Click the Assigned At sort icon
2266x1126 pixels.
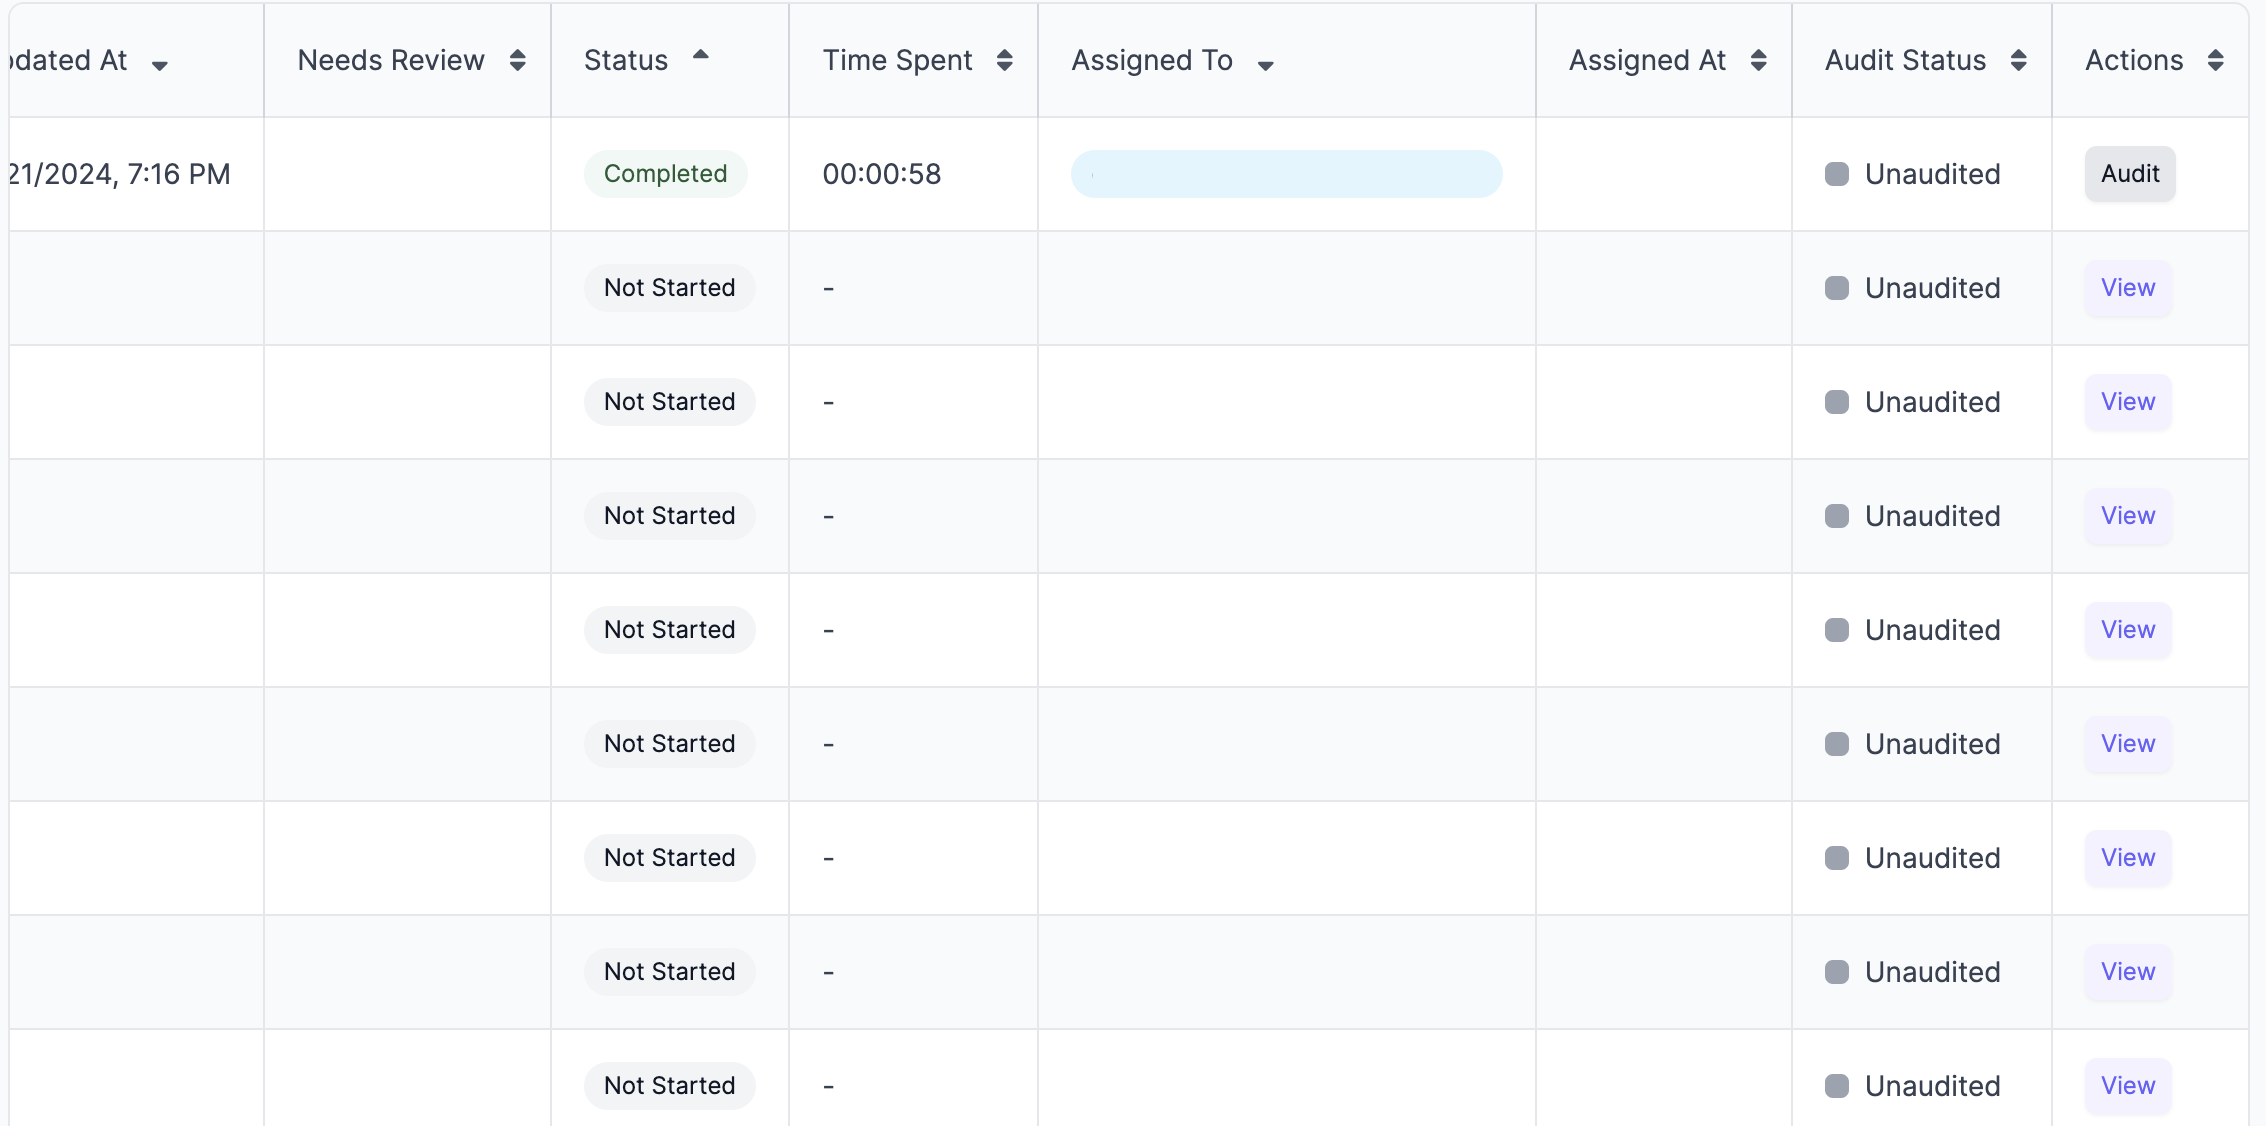(x=1758, y=61)
